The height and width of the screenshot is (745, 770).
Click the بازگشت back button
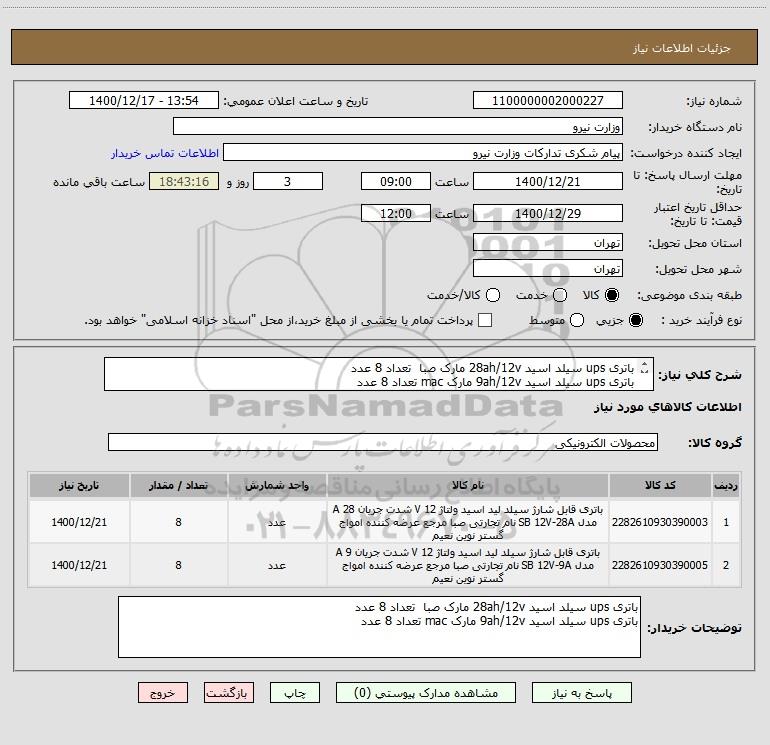[229, 692]
